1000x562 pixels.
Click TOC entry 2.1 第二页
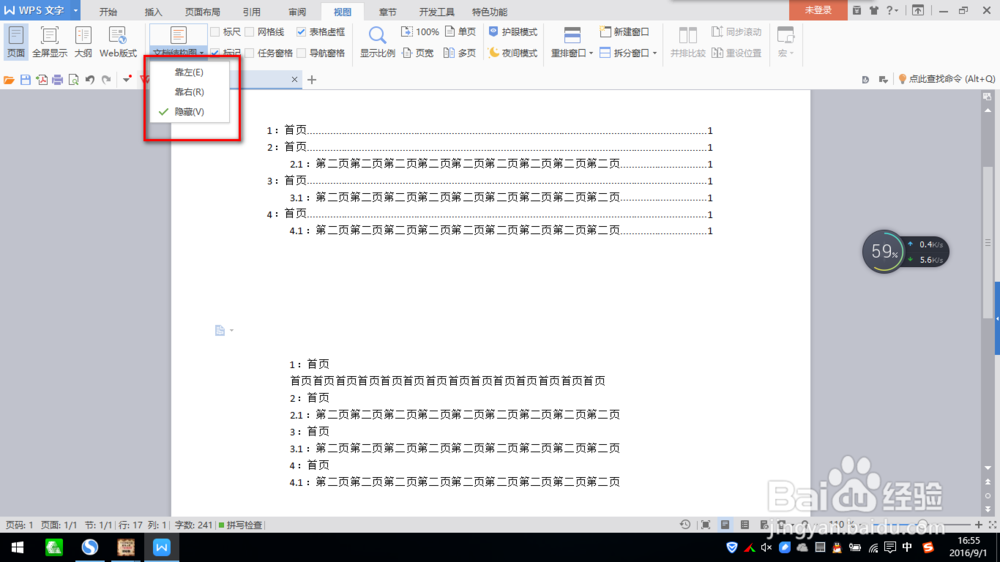(x=501, y=164)
